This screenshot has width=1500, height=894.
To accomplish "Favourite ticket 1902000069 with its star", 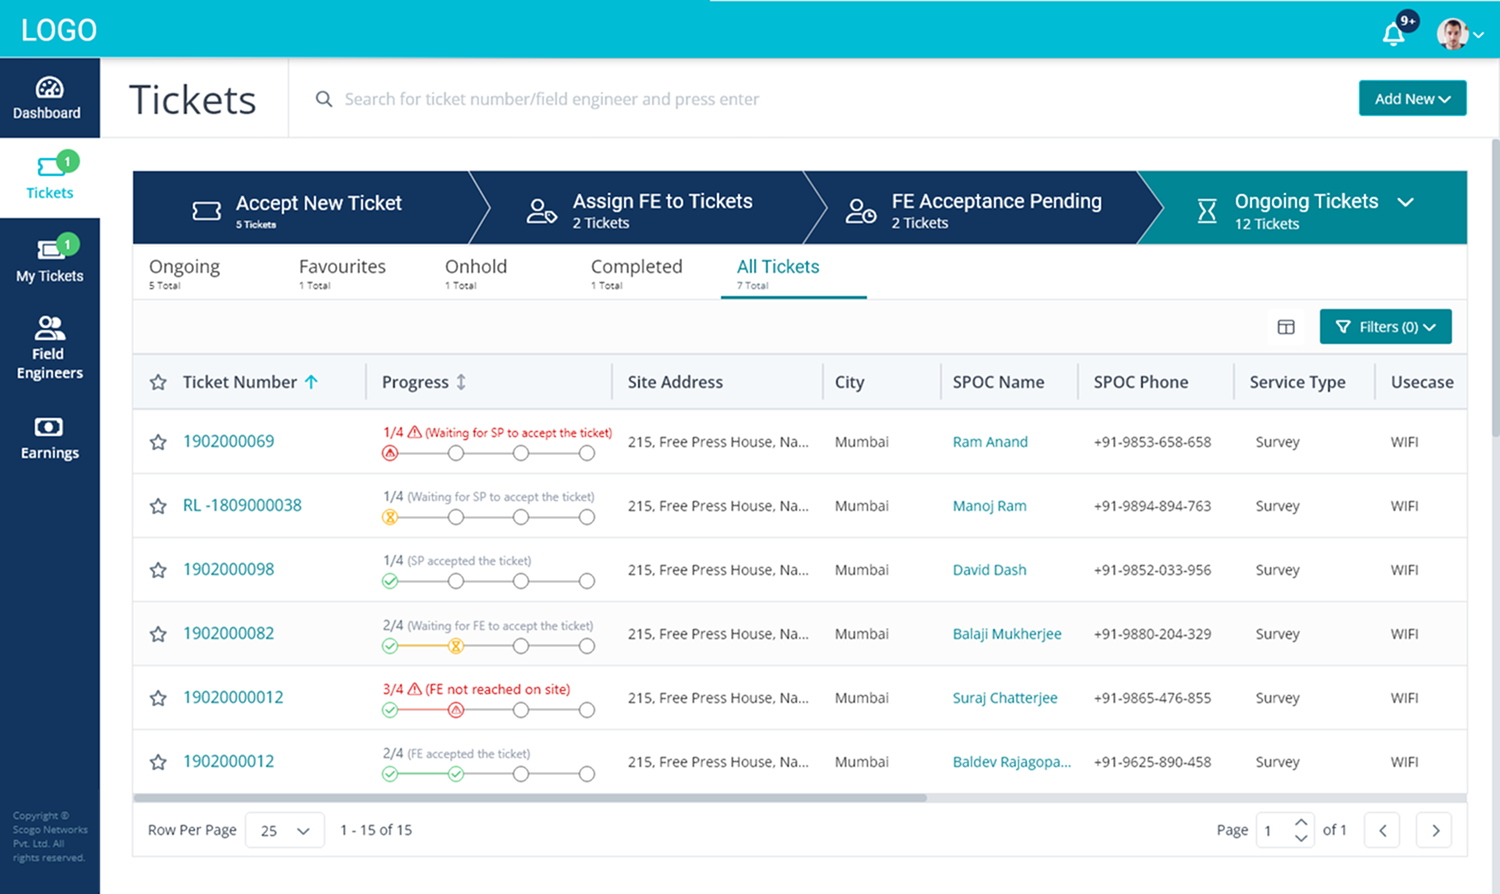I will [x=157, y=441].
